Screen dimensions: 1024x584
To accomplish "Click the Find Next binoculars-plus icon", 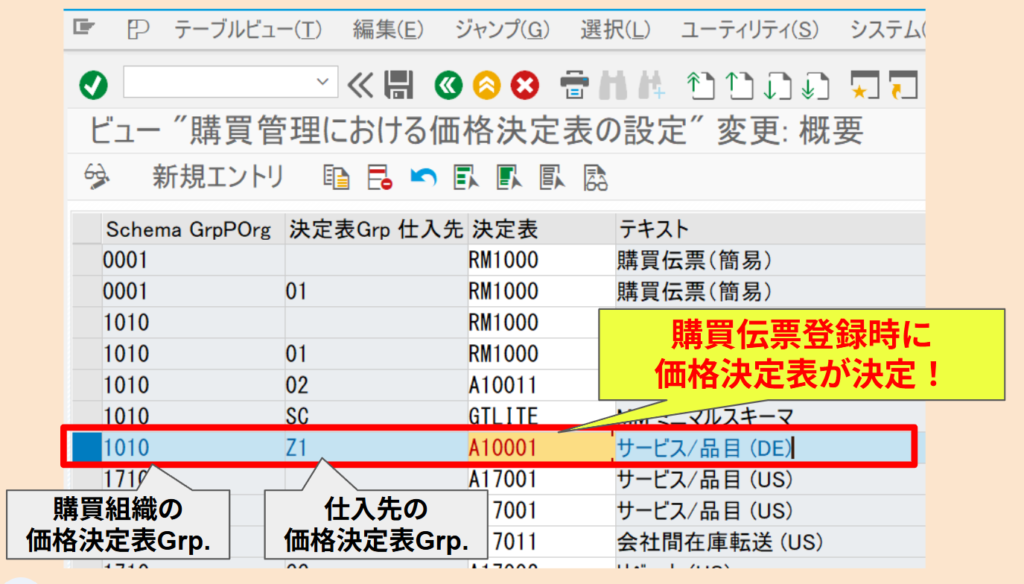I will 651,86.
